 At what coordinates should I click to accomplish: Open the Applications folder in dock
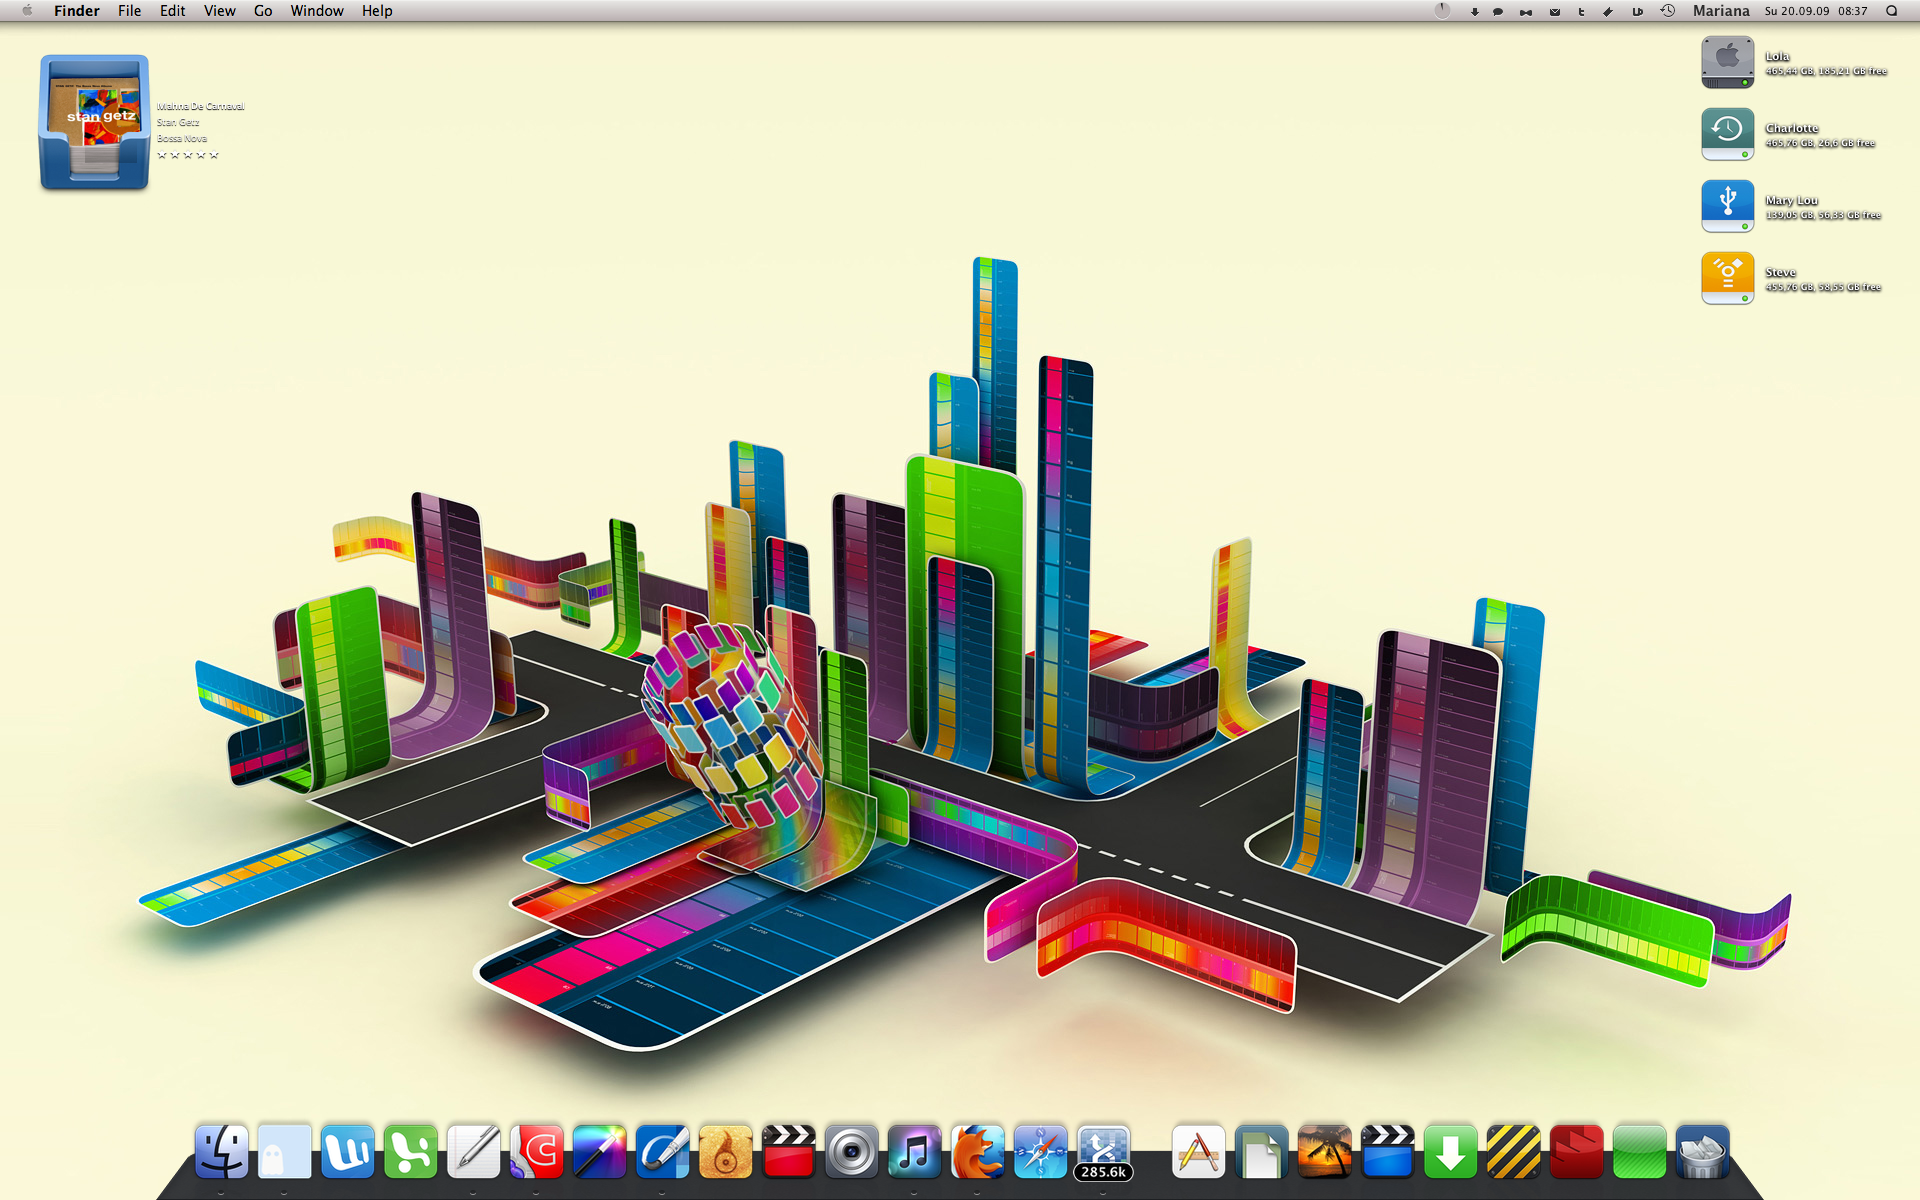tap(1198, 1152)
